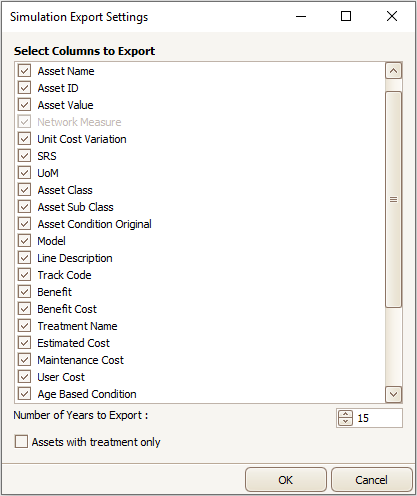Toggle Track Code column checkbox
Image resolution: width=417 pixels, height=496 pixels.
(x=24, y=275)
